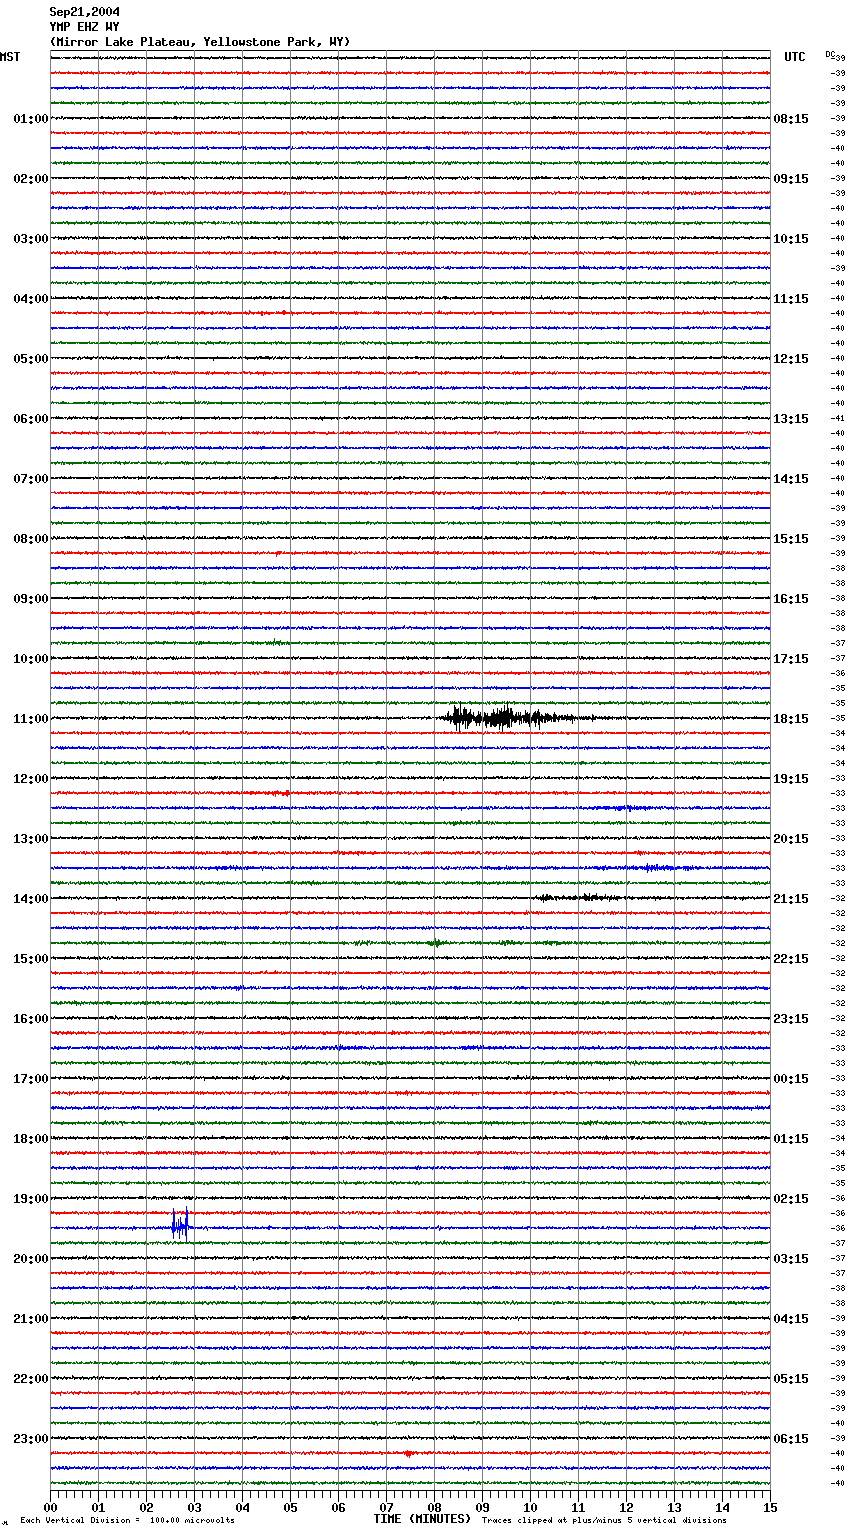Select the 11:00 MST row label
This screenshot has width=850, height=1534.
point(31,719)
